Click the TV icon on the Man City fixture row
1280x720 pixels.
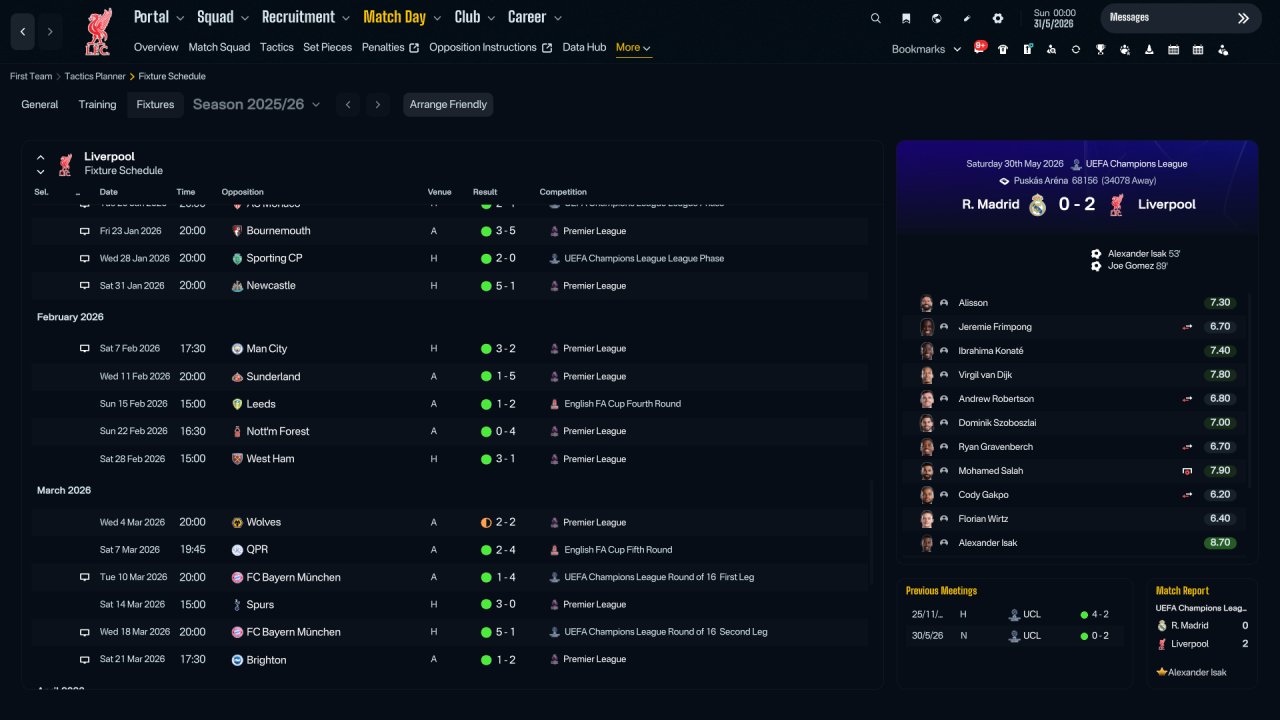point(85,349)
